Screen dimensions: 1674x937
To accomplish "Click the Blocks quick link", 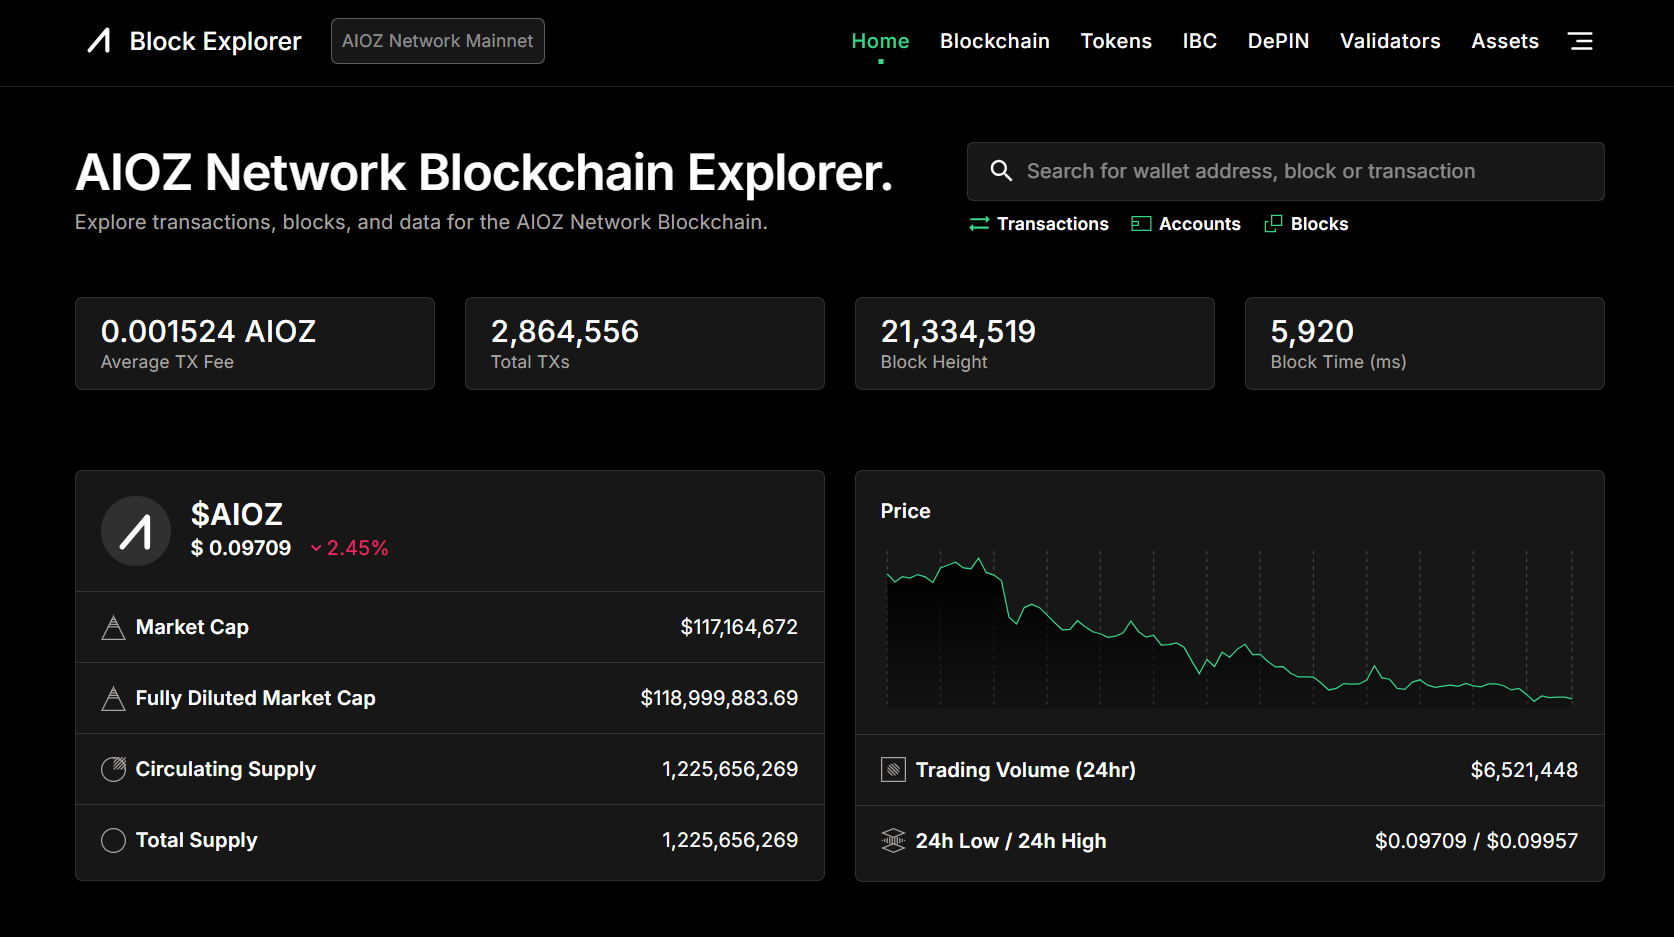I will point(1307,224).
